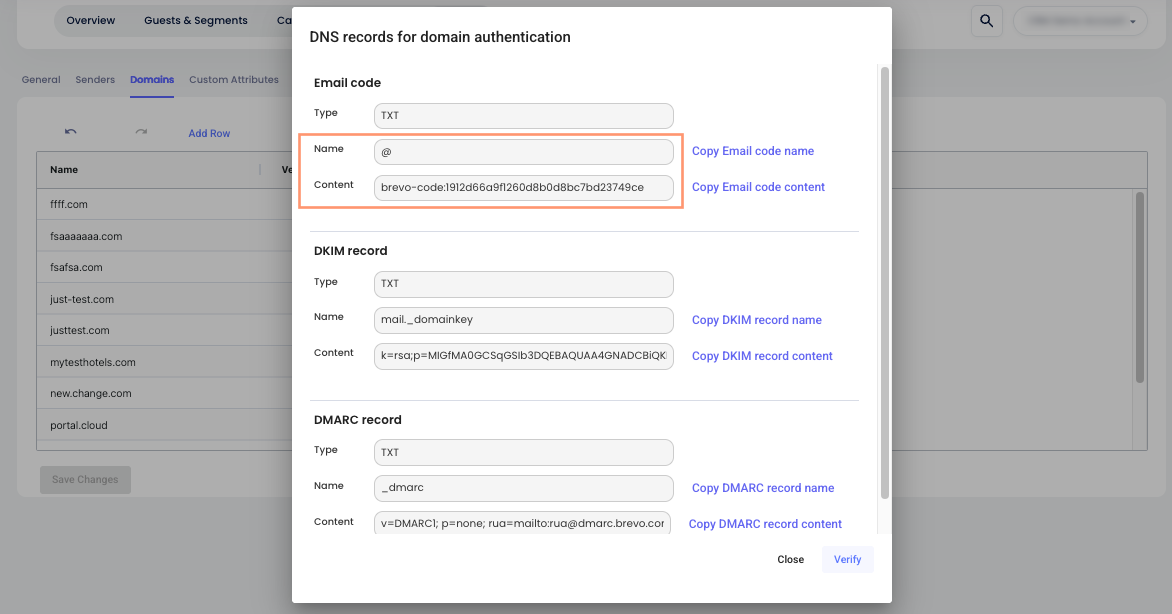This screenshot has width=1172, height=614.
Task: Click the dialog's vertical scrollbar
Action: pyautogui.click(x=884, y=282)
